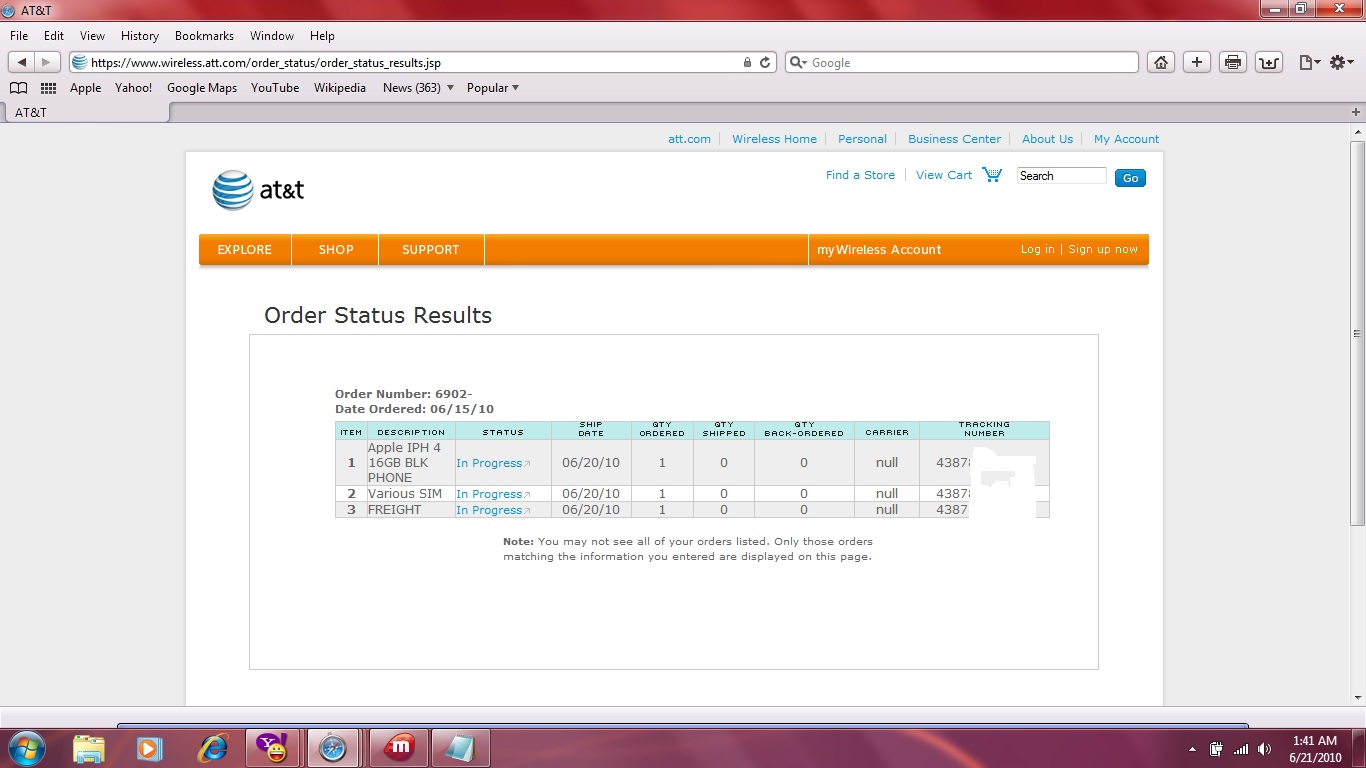The height and width of the screenshot is (768, 1366).
Task: Open Windows Media Player from the taskbar
Action: click(x=149, y=748)
